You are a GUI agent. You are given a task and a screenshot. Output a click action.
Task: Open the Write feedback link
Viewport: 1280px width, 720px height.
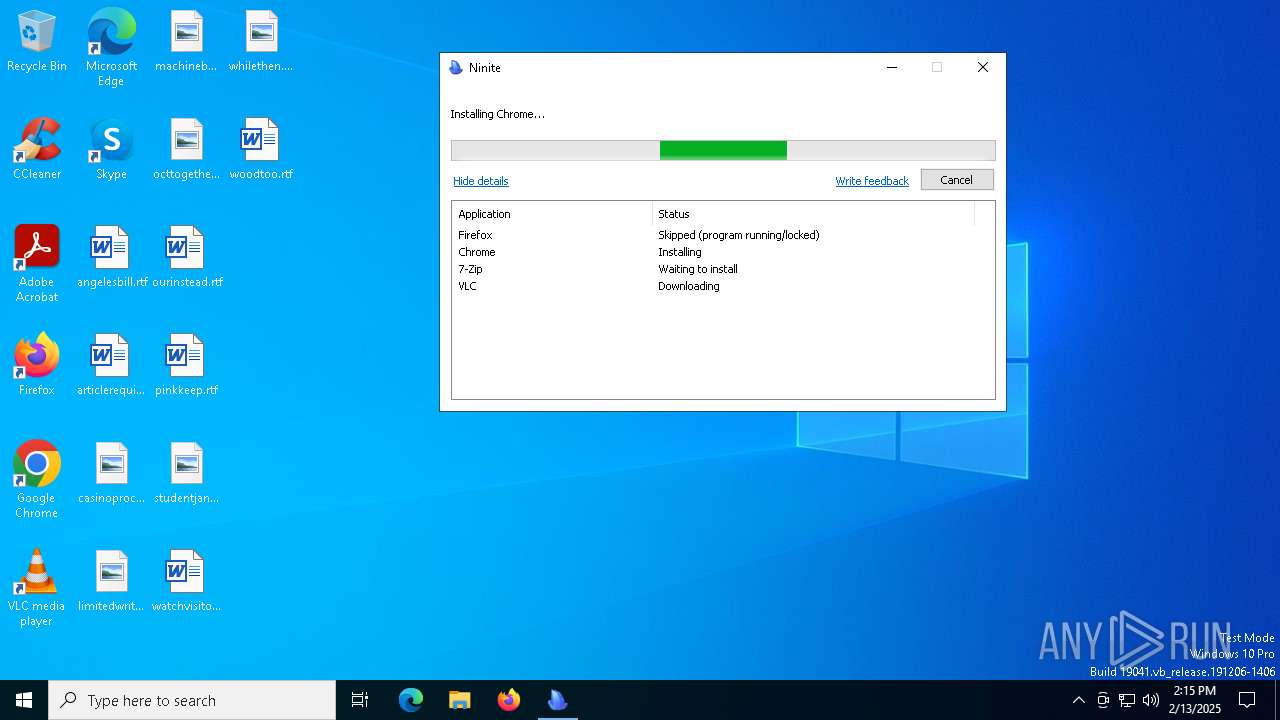coord(872,181)
